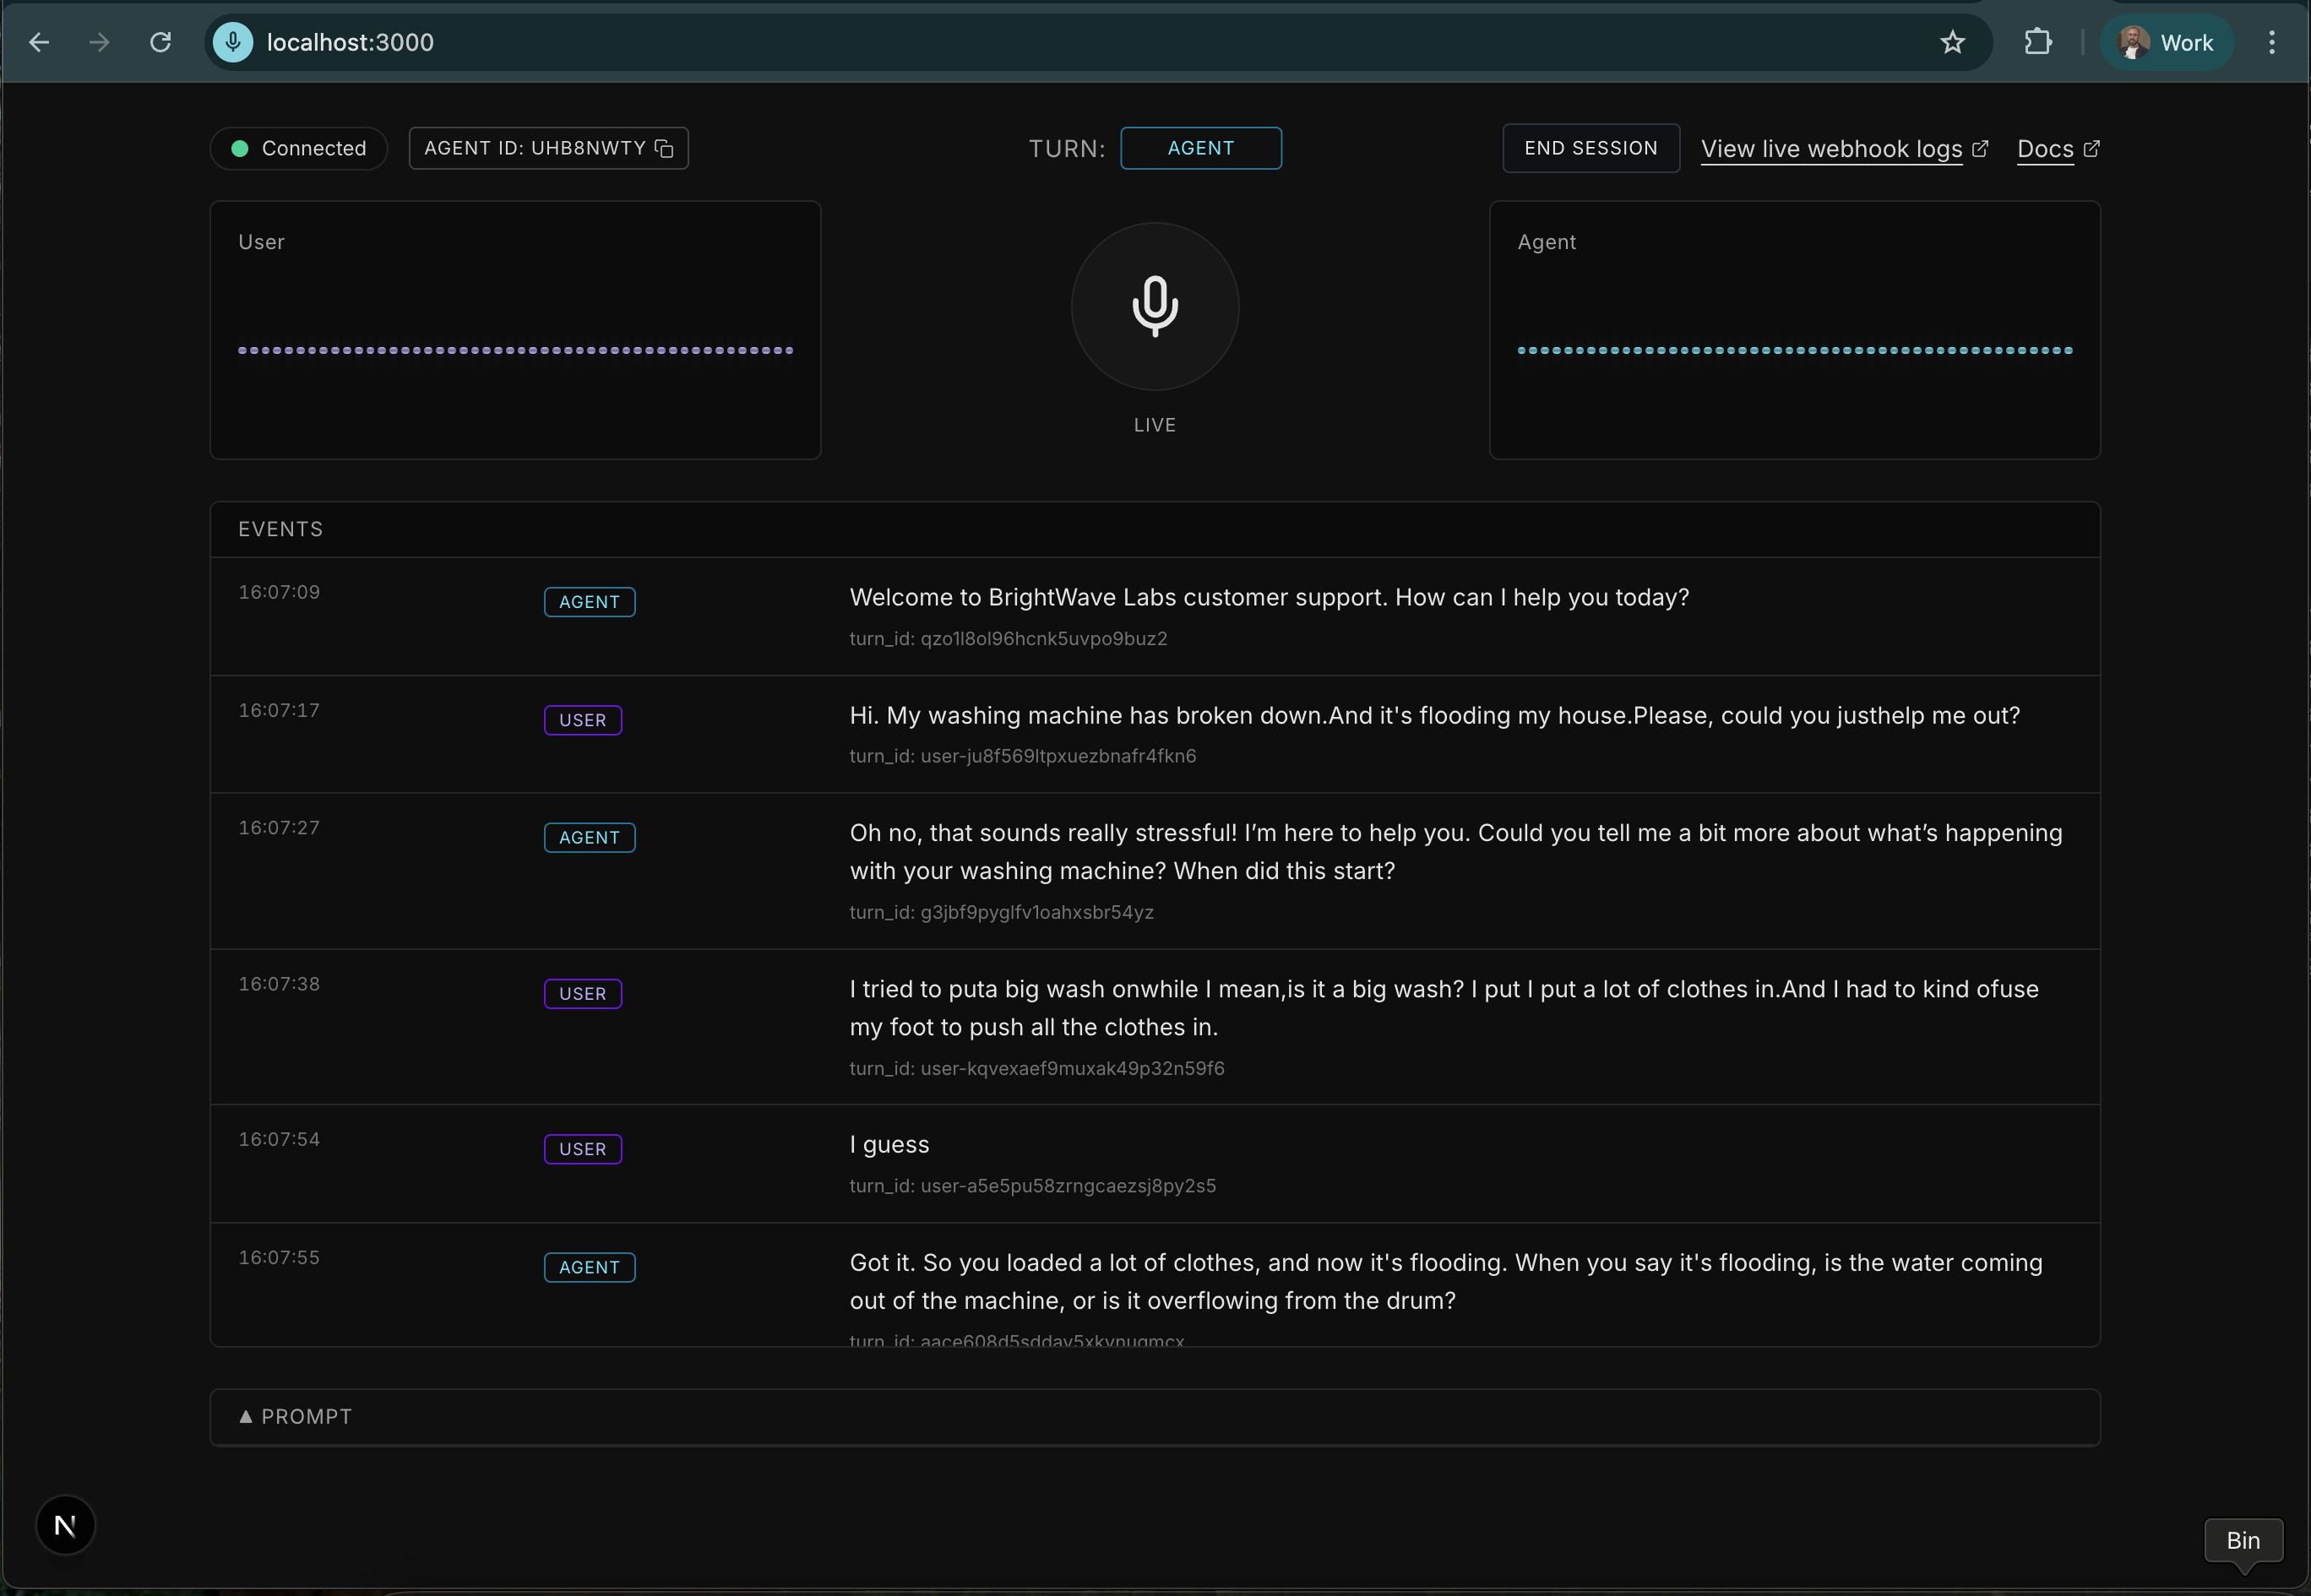This screenshot has height=1596, width=2311.
Task: Open the browser extensions puzzle icon
Action: (2037, 42)
